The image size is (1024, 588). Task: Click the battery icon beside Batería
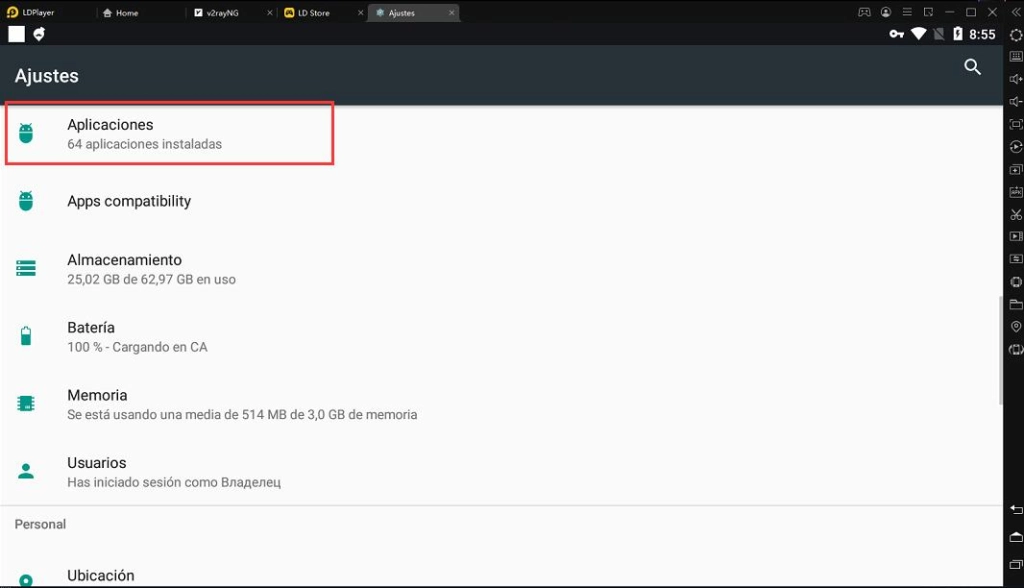(26, 336)
